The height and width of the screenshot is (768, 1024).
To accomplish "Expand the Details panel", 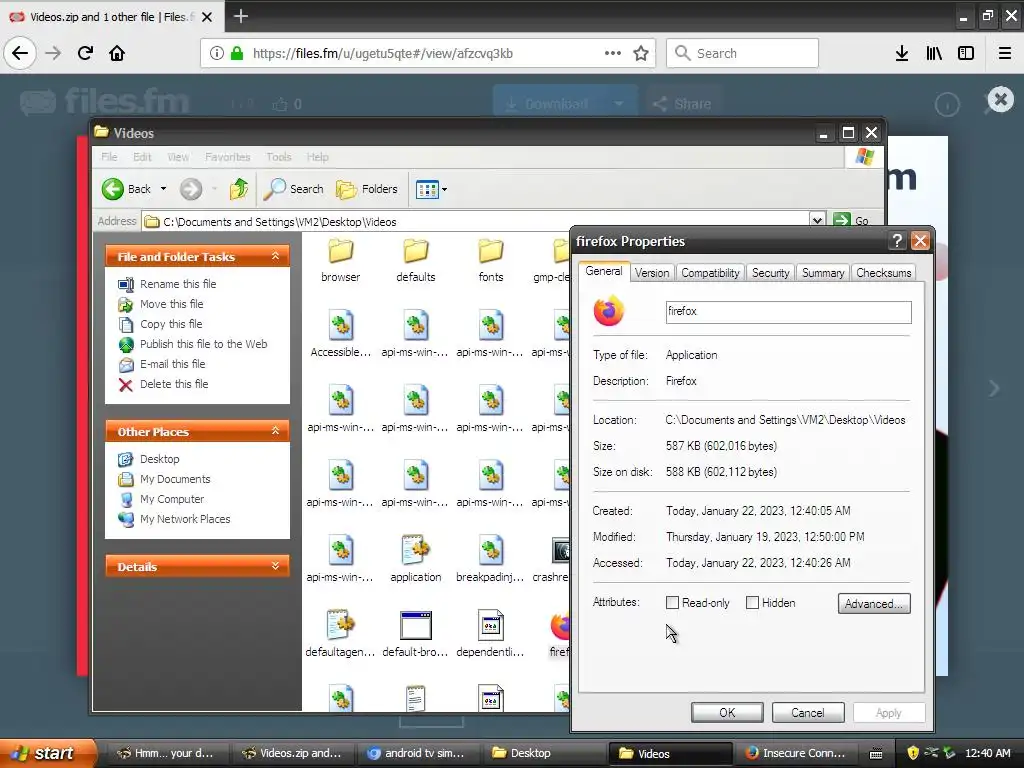I will (276, 566).
